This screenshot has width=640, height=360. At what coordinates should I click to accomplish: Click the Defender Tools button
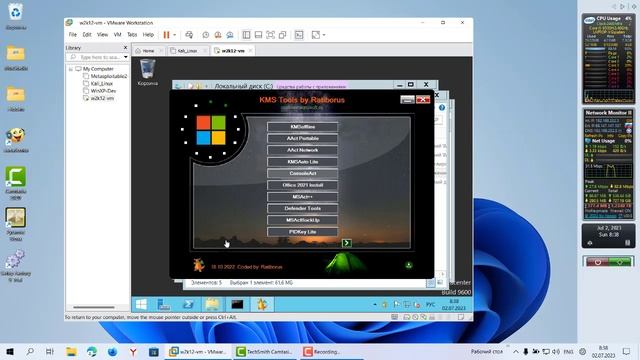coord(302,209)
